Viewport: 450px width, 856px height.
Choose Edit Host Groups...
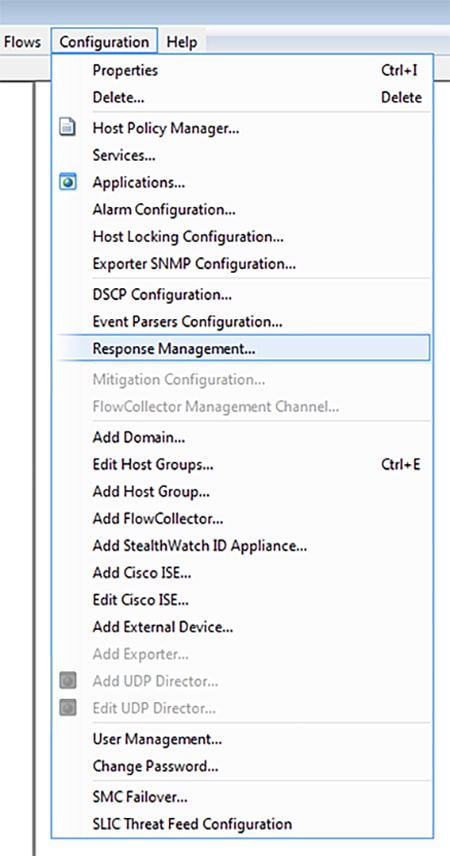(243, 465)
